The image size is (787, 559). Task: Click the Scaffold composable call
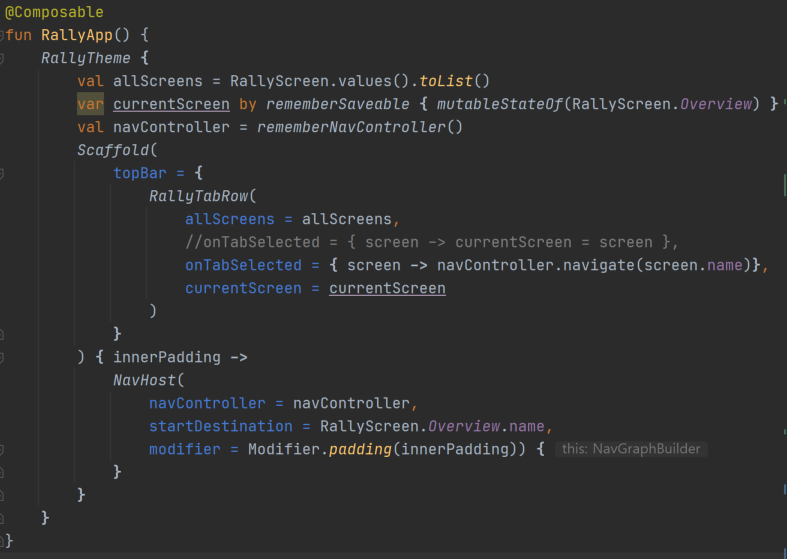pos(113,151)
